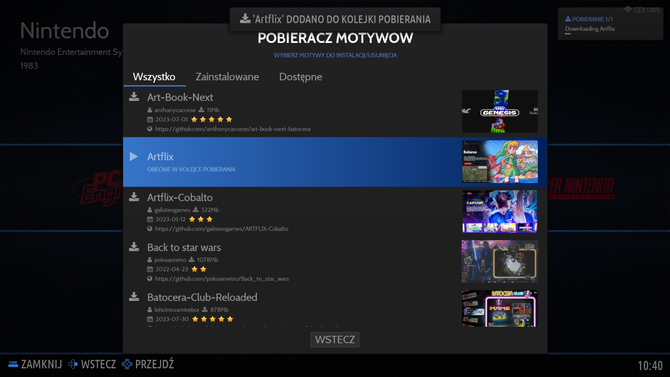
Task: Click the 522Mb size of Artflix-Cobalto
Action: [x=210, y=210]
